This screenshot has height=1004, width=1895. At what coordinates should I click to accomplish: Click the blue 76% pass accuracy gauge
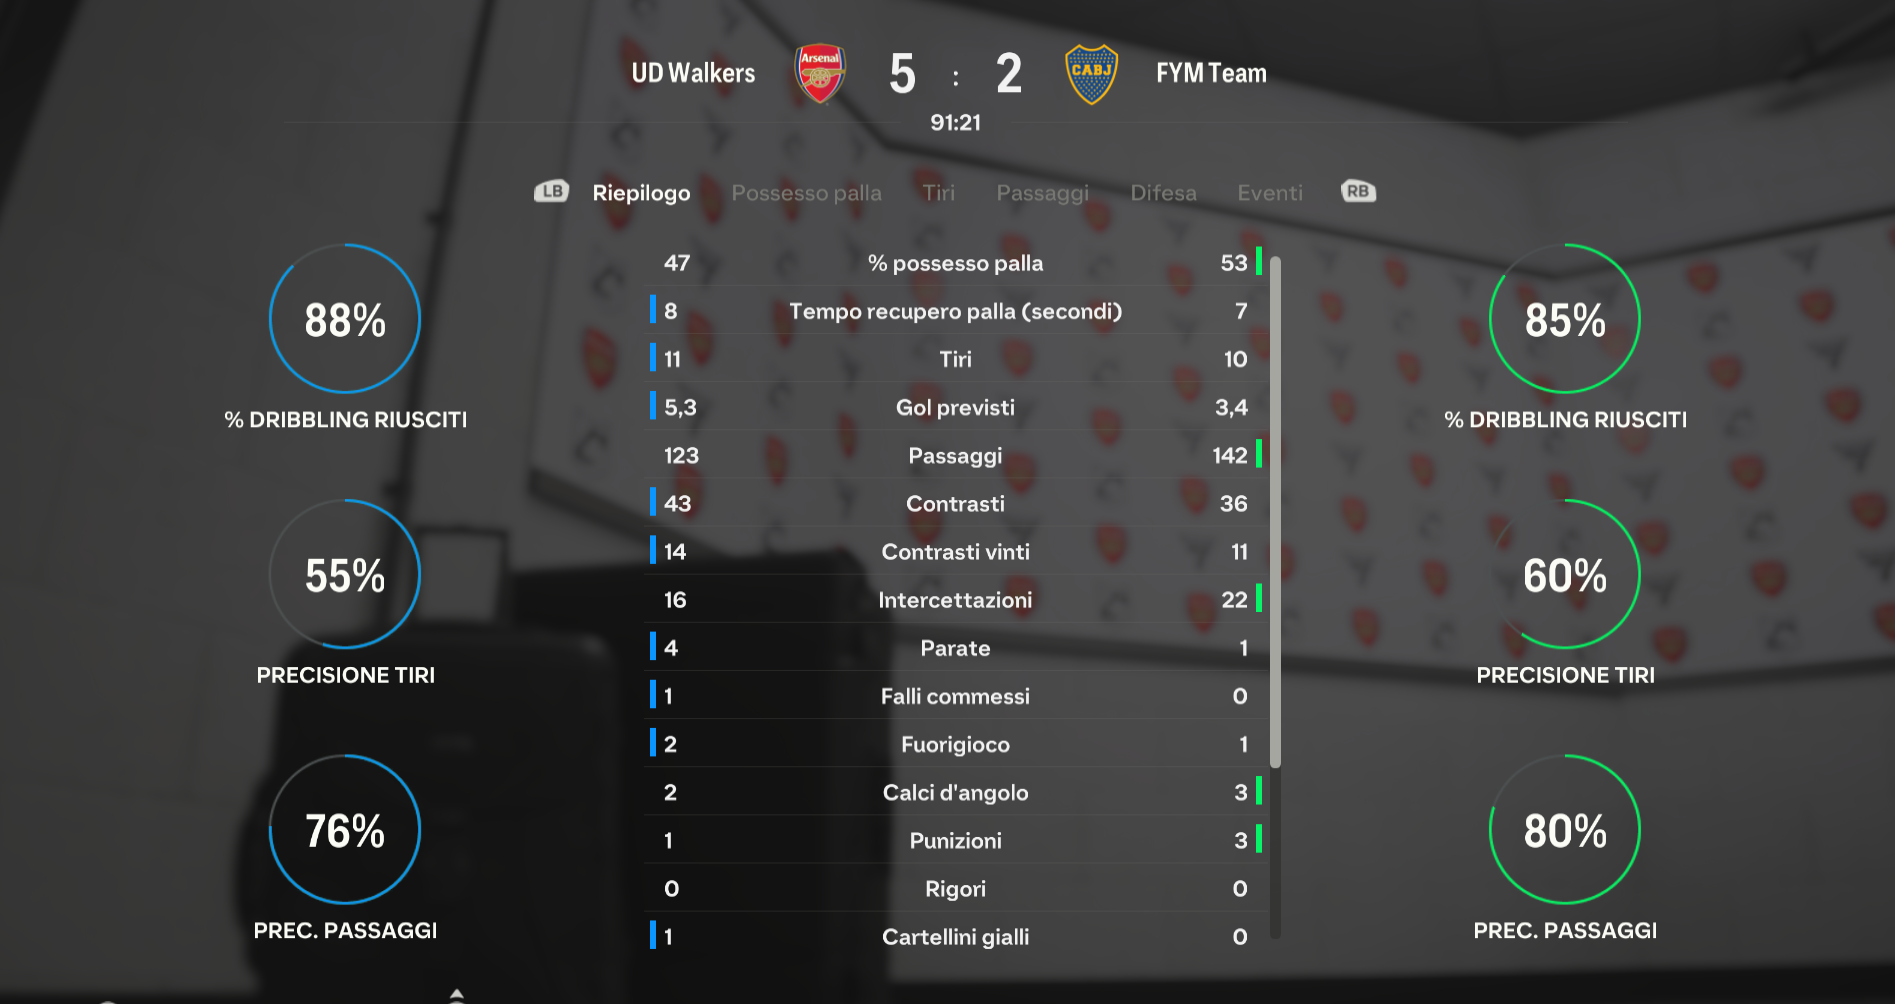click(345, 830)
